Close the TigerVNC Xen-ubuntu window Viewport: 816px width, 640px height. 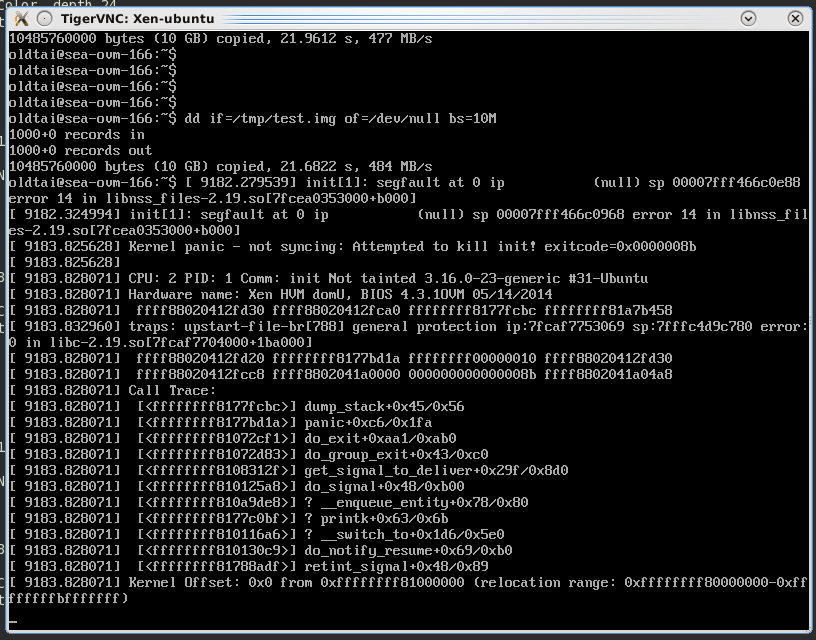click(x=795, y=18)
